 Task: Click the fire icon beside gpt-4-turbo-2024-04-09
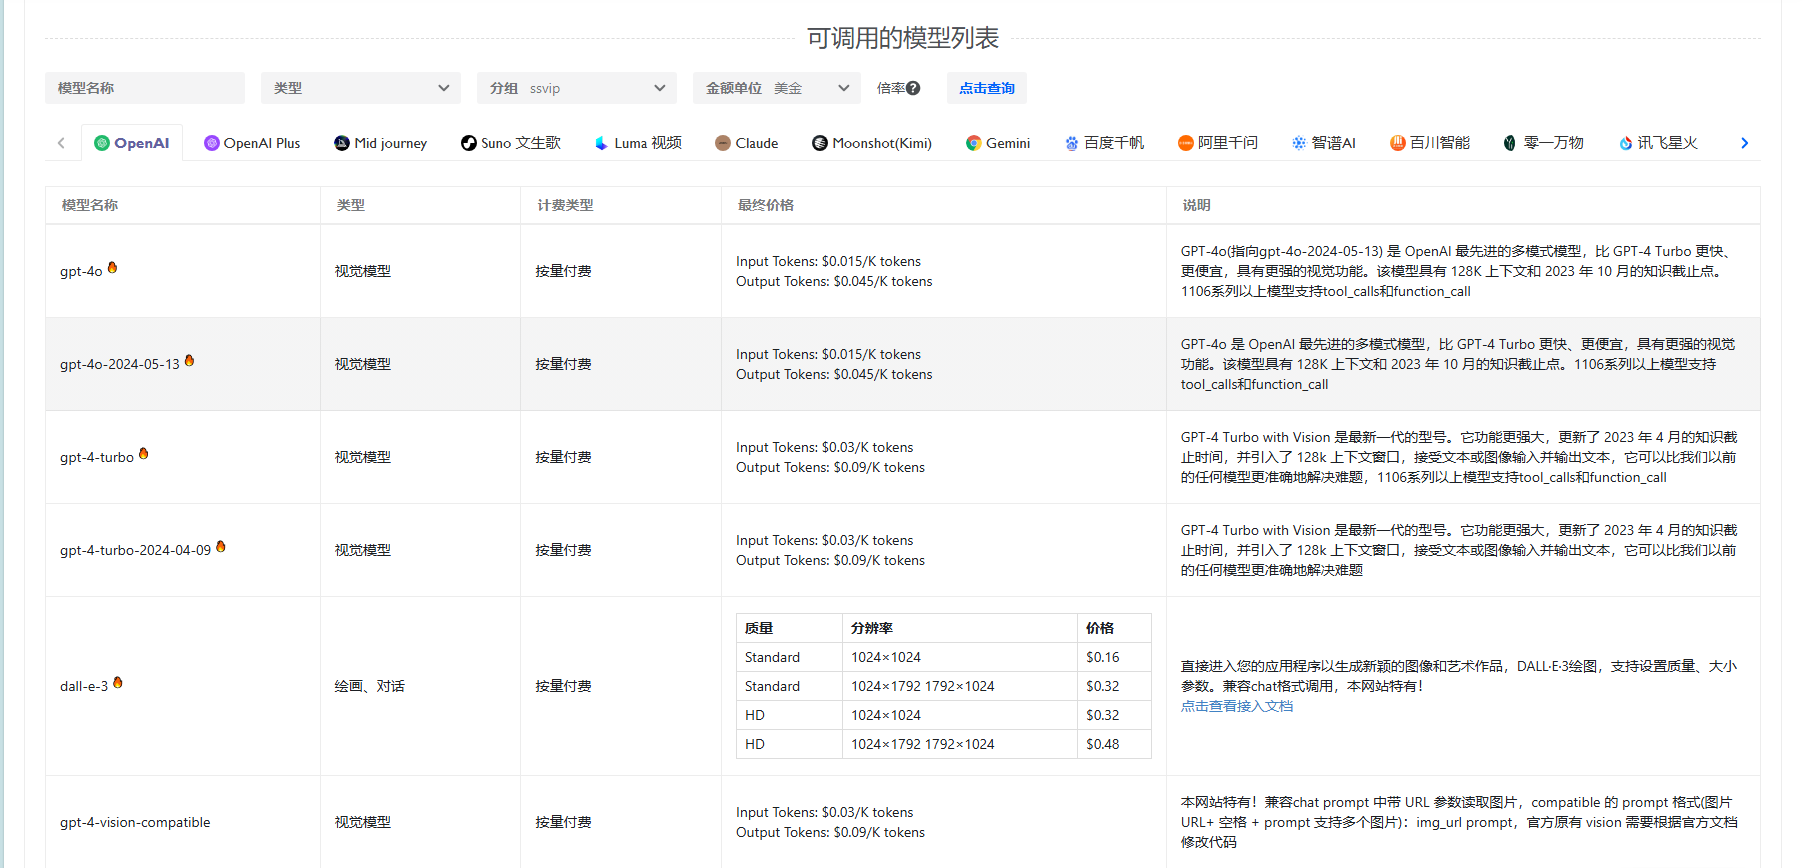[221, 546]
